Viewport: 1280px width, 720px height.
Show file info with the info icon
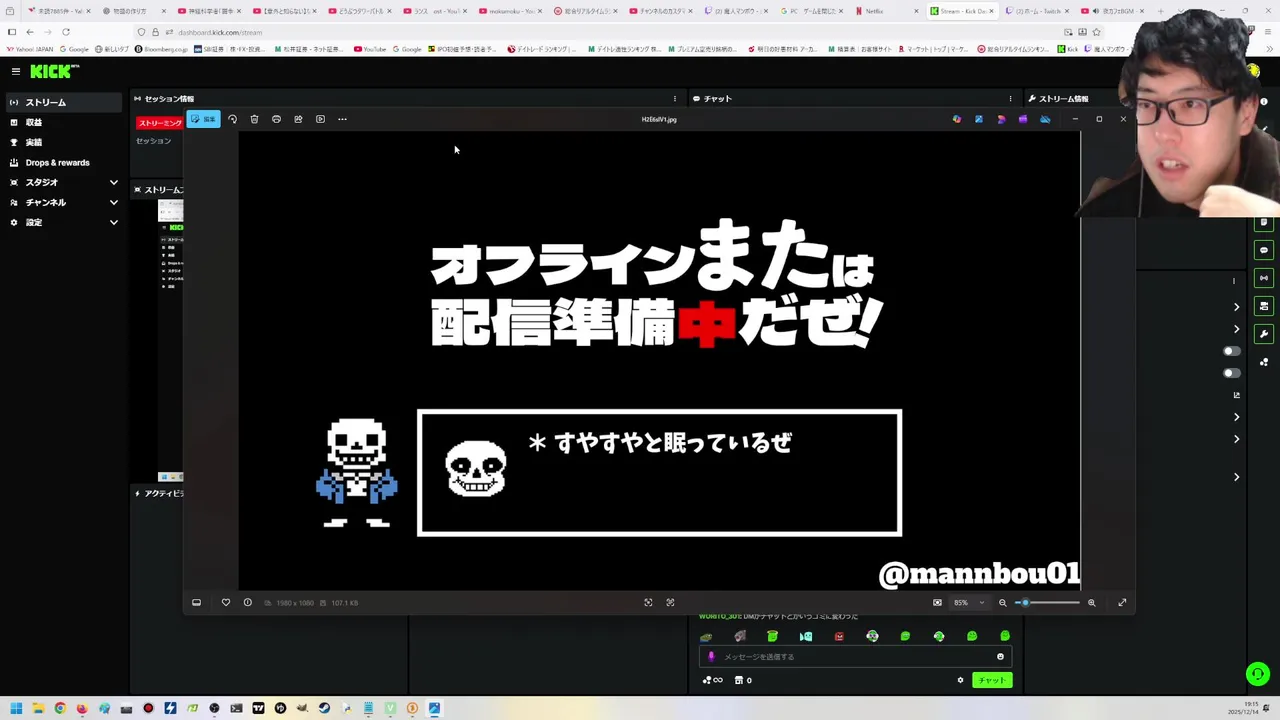(247, 602)
